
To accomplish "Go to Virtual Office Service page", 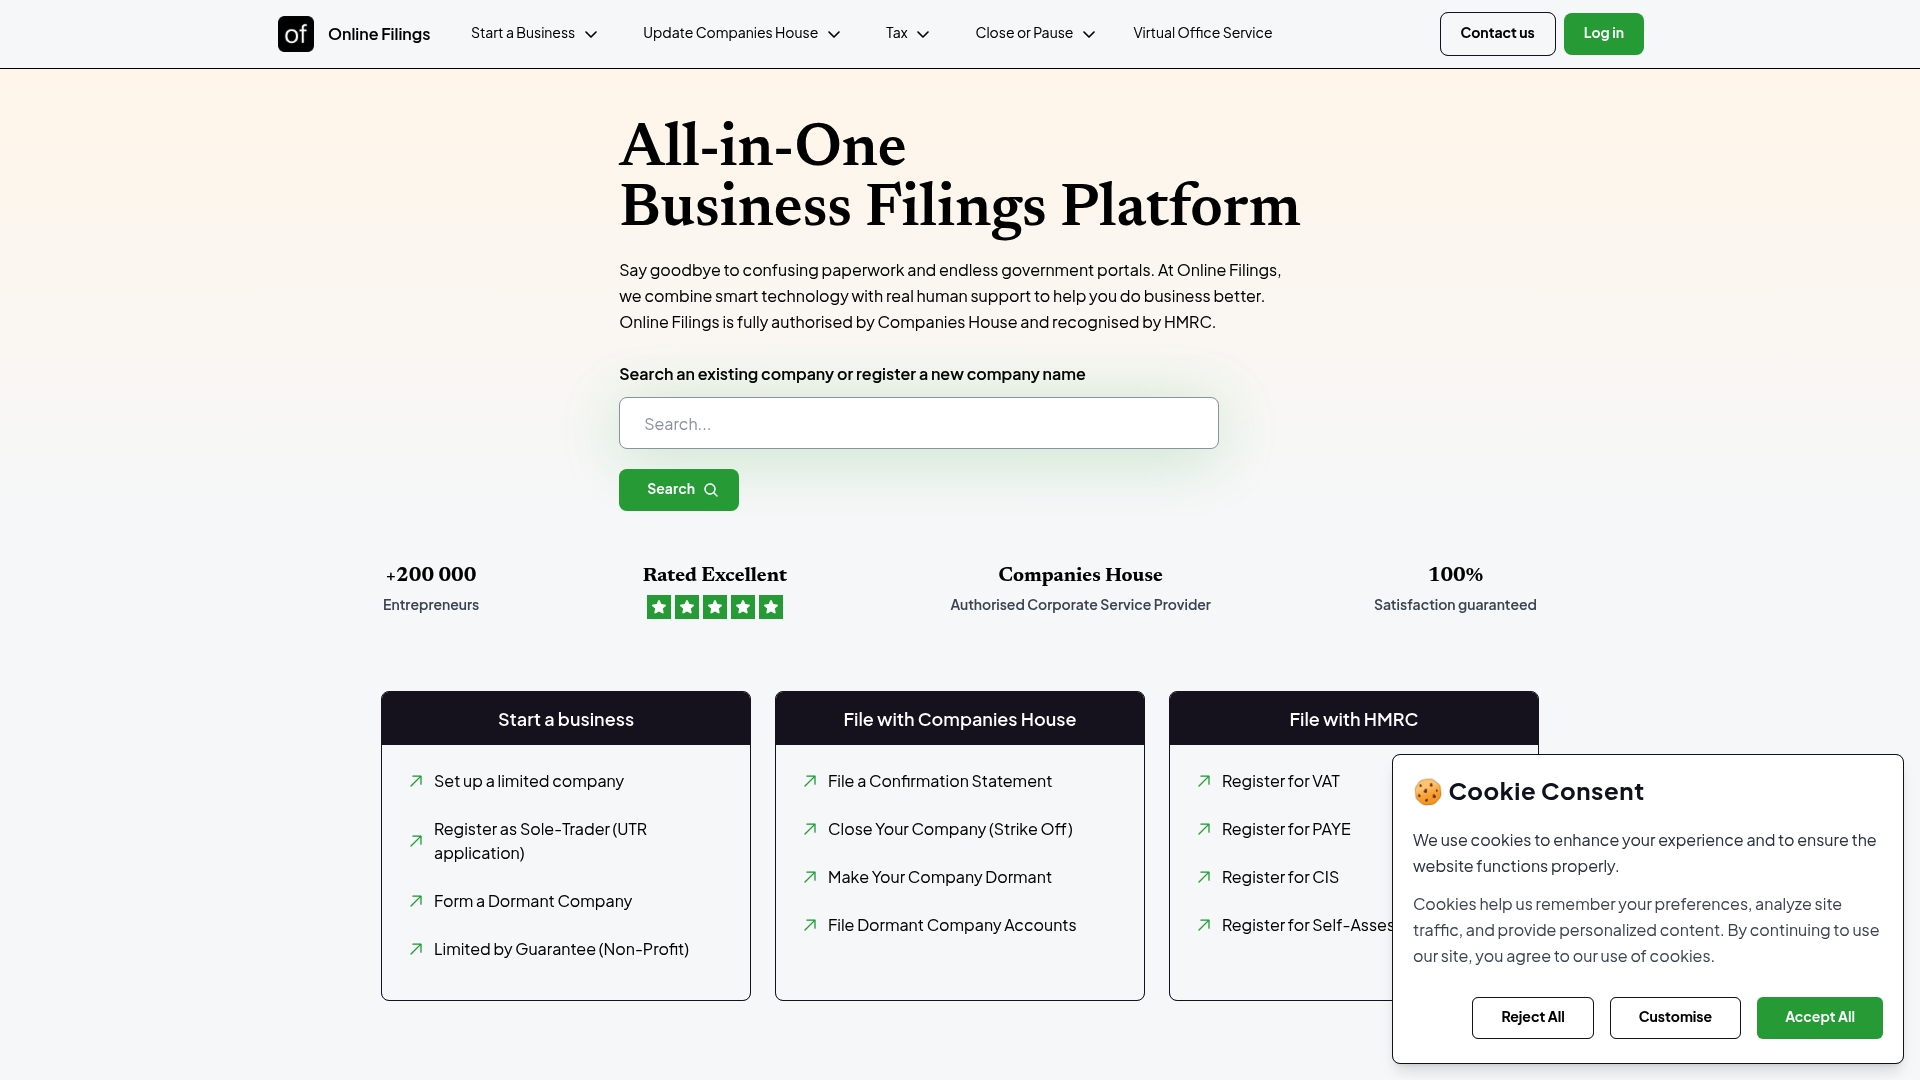I will 1202,33.
